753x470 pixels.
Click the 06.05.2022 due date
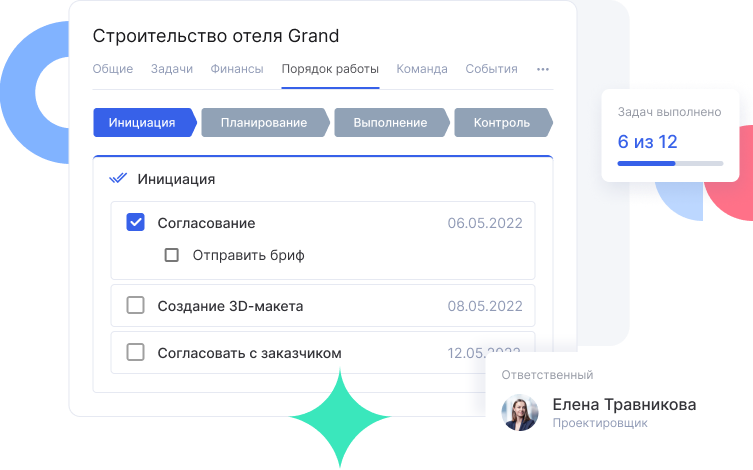click(x=485, y=223)
